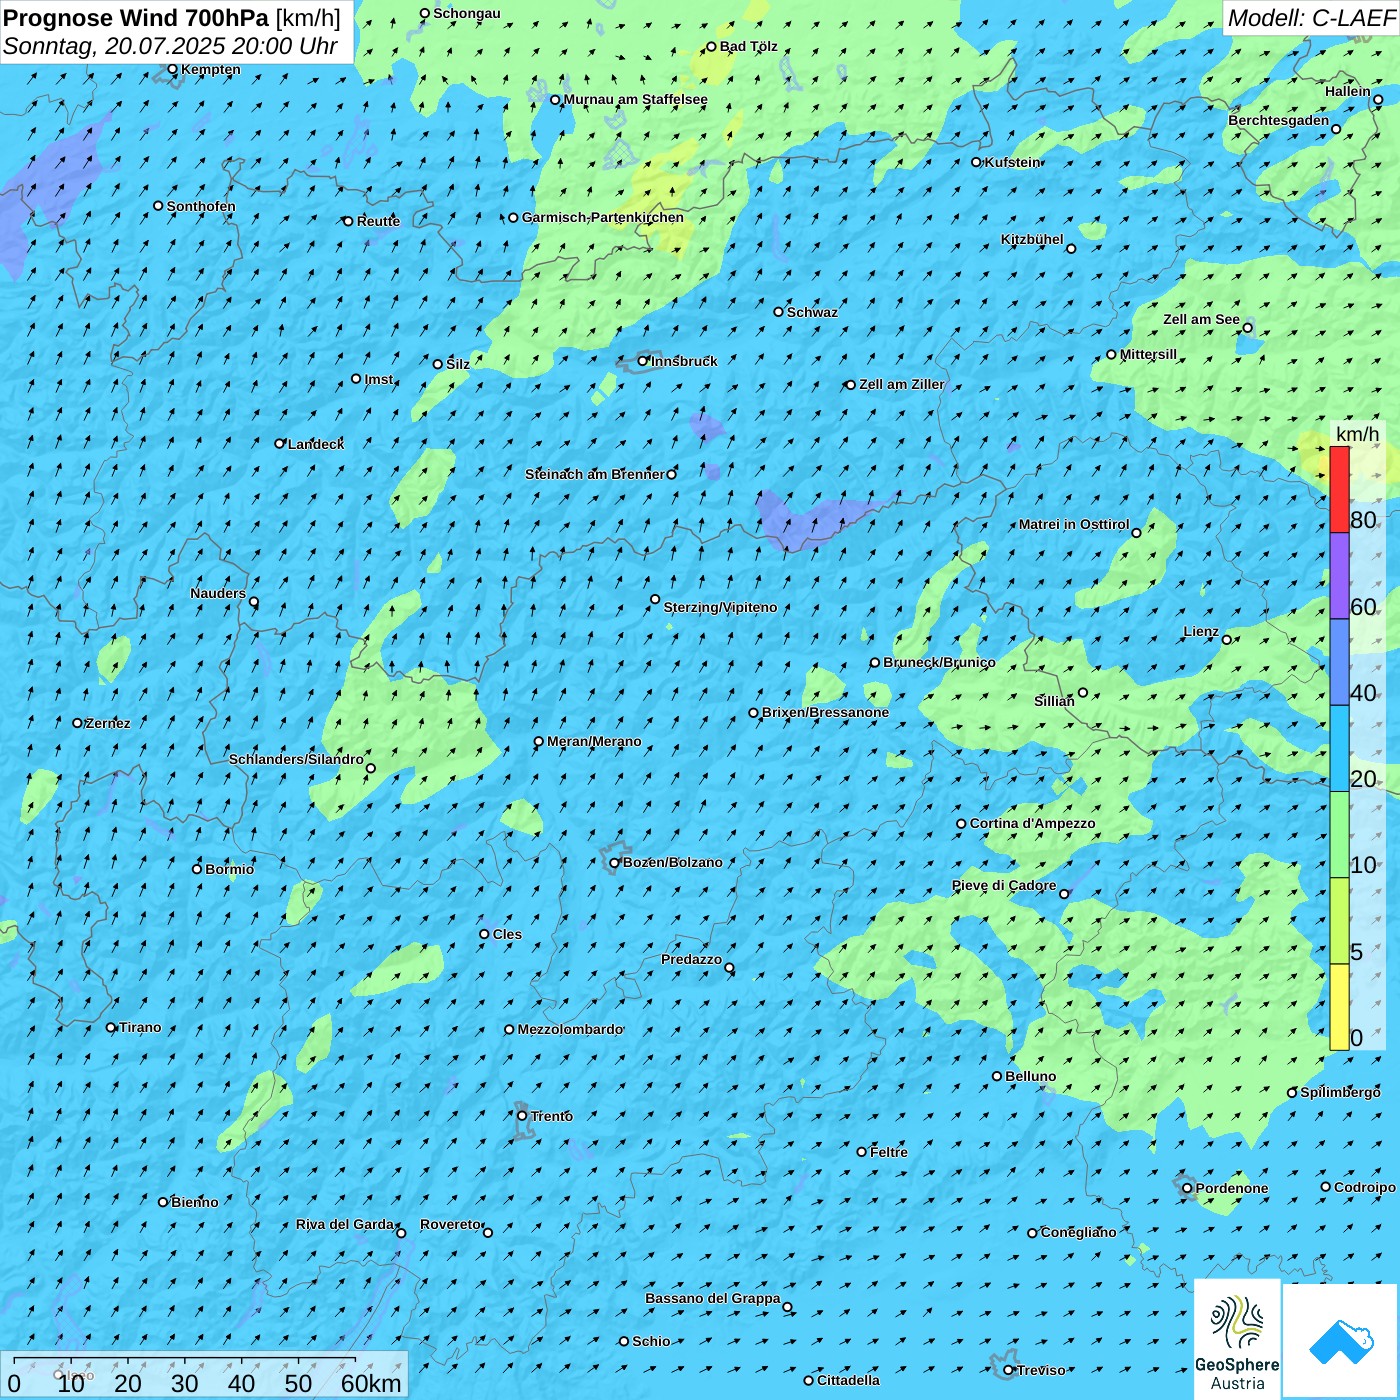Click the 'Prognose Wind 700hPa [km/h]' title
Image resolution: width=1400 pixels, height=1400 pixels.
pos(172,18)
